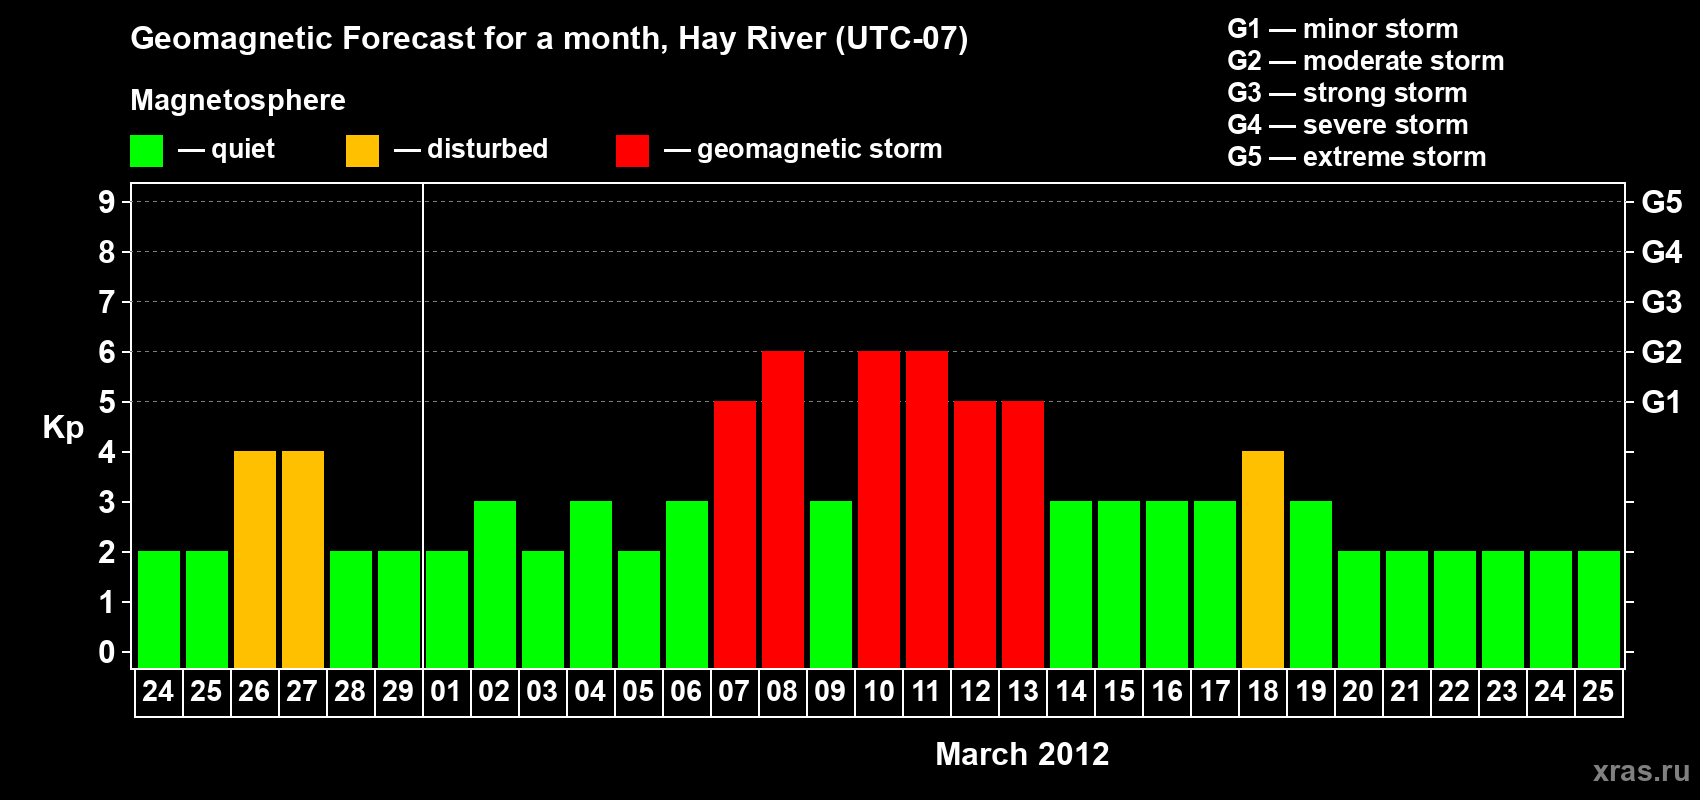Click the green bar for day 28
Viewport: 1700px width, 800px height.
(x=351, y=609)
